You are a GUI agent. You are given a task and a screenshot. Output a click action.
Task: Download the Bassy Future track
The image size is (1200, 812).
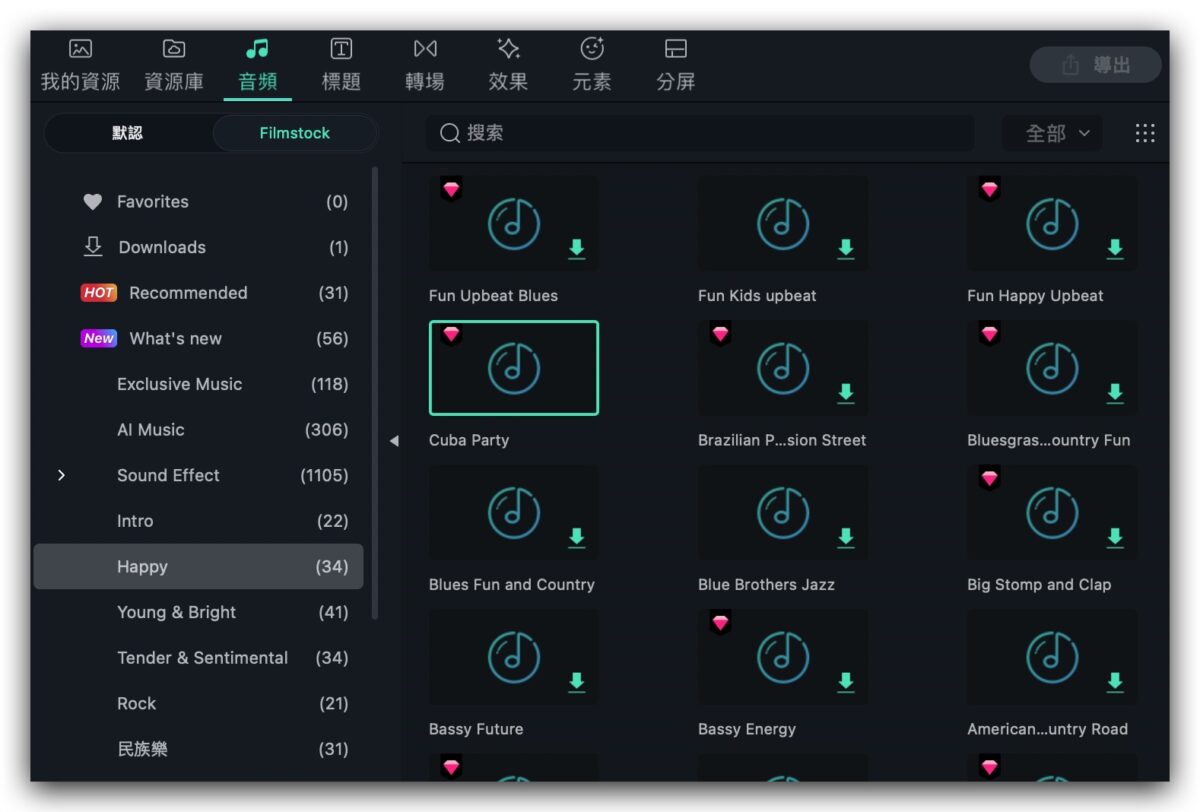(577, 682)
